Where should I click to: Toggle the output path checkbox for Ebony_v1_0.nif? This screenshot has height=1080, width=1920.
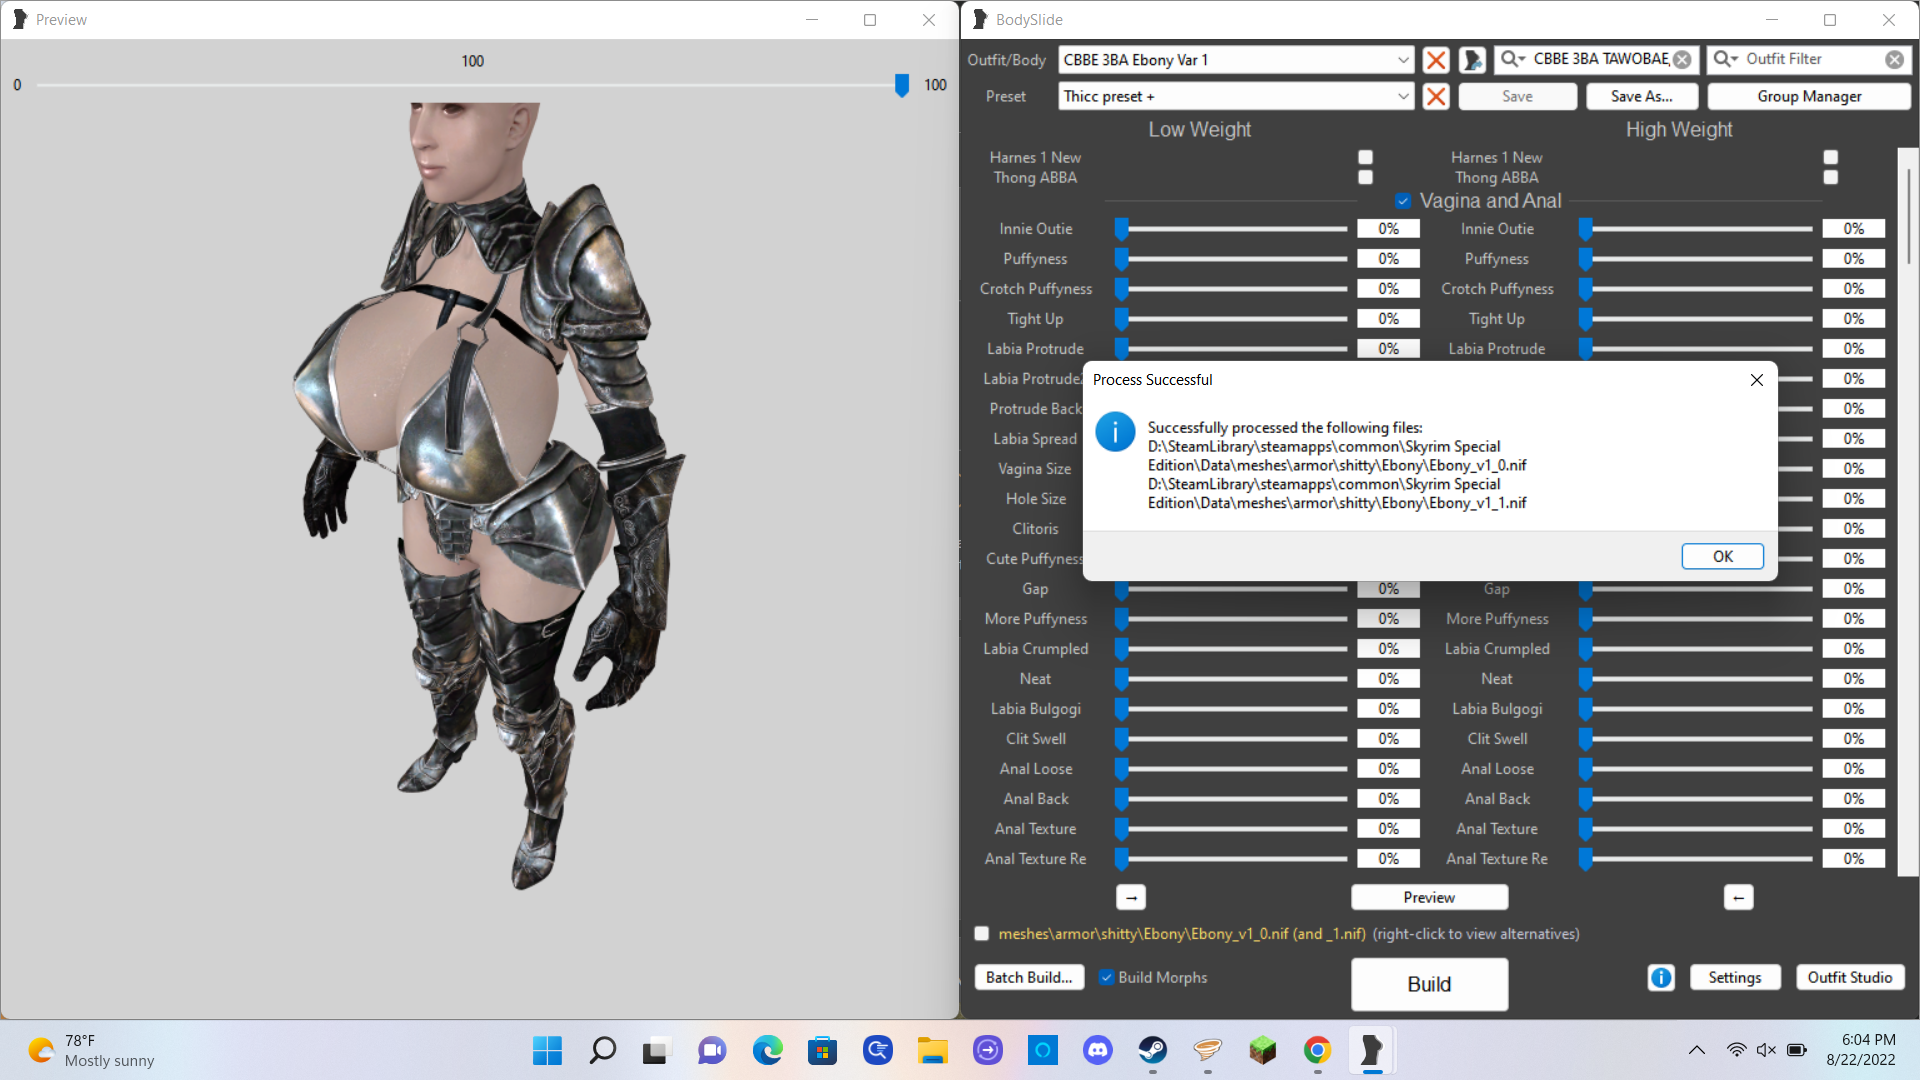tap(982, 934)
